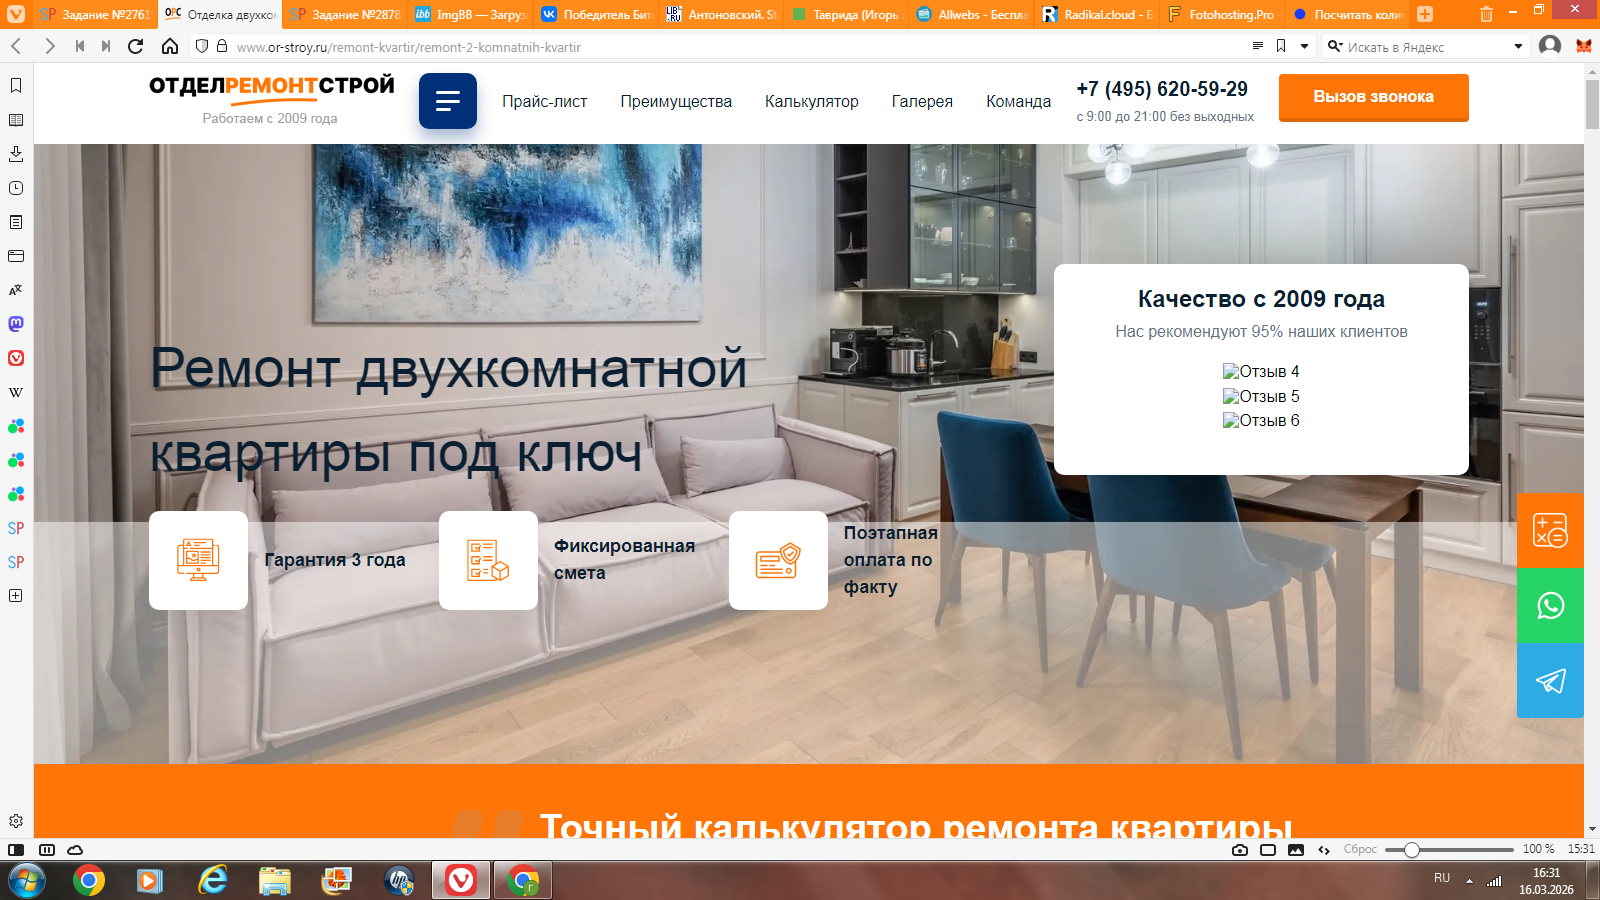Open the Mastodon web panel

16,324
